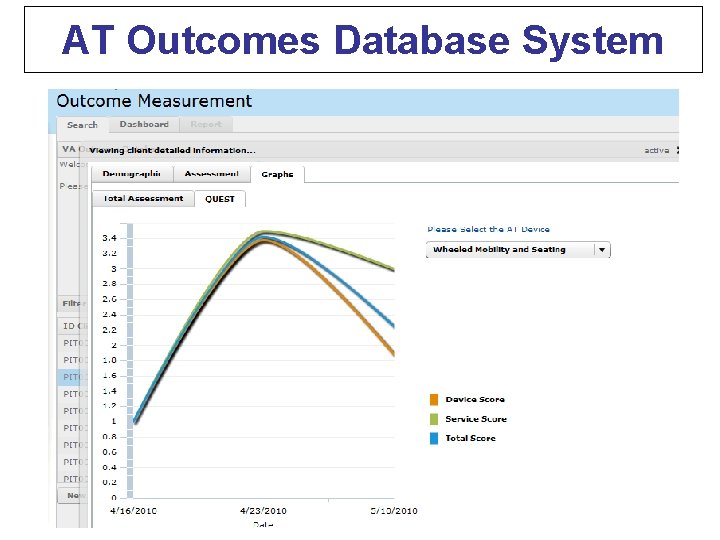Open the Dashboard tab
The width and height of the screenshot is (720, 540).
pos(144,124)
